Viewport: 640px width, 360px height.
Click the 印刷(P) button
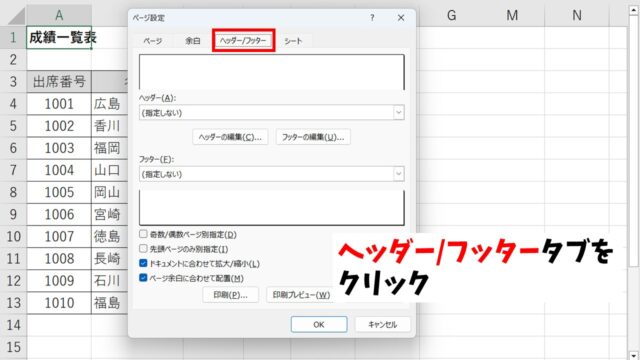[x=230, y=295]
